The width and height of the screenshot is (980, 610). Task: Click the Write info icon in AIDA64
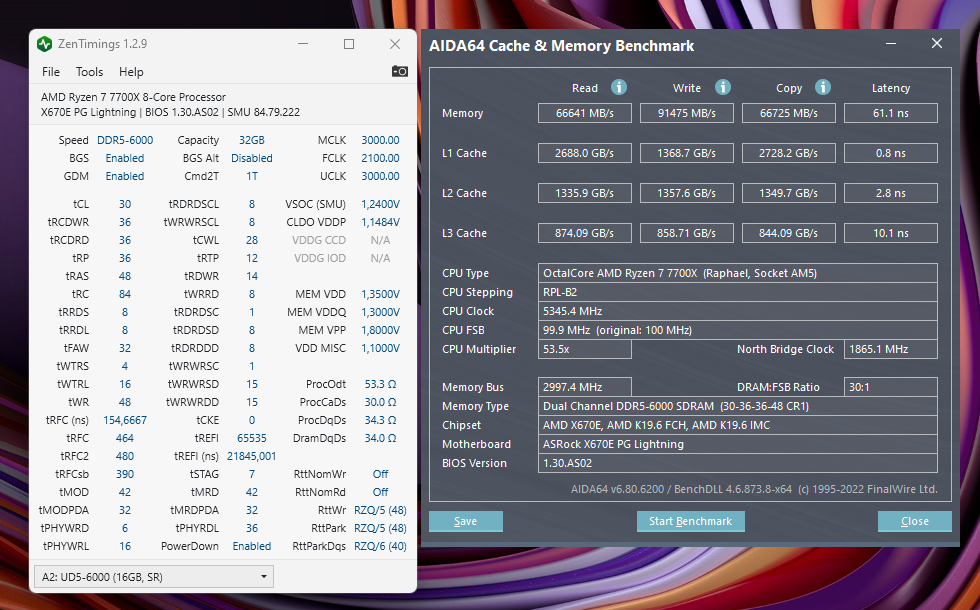click(x=722, y=88)
